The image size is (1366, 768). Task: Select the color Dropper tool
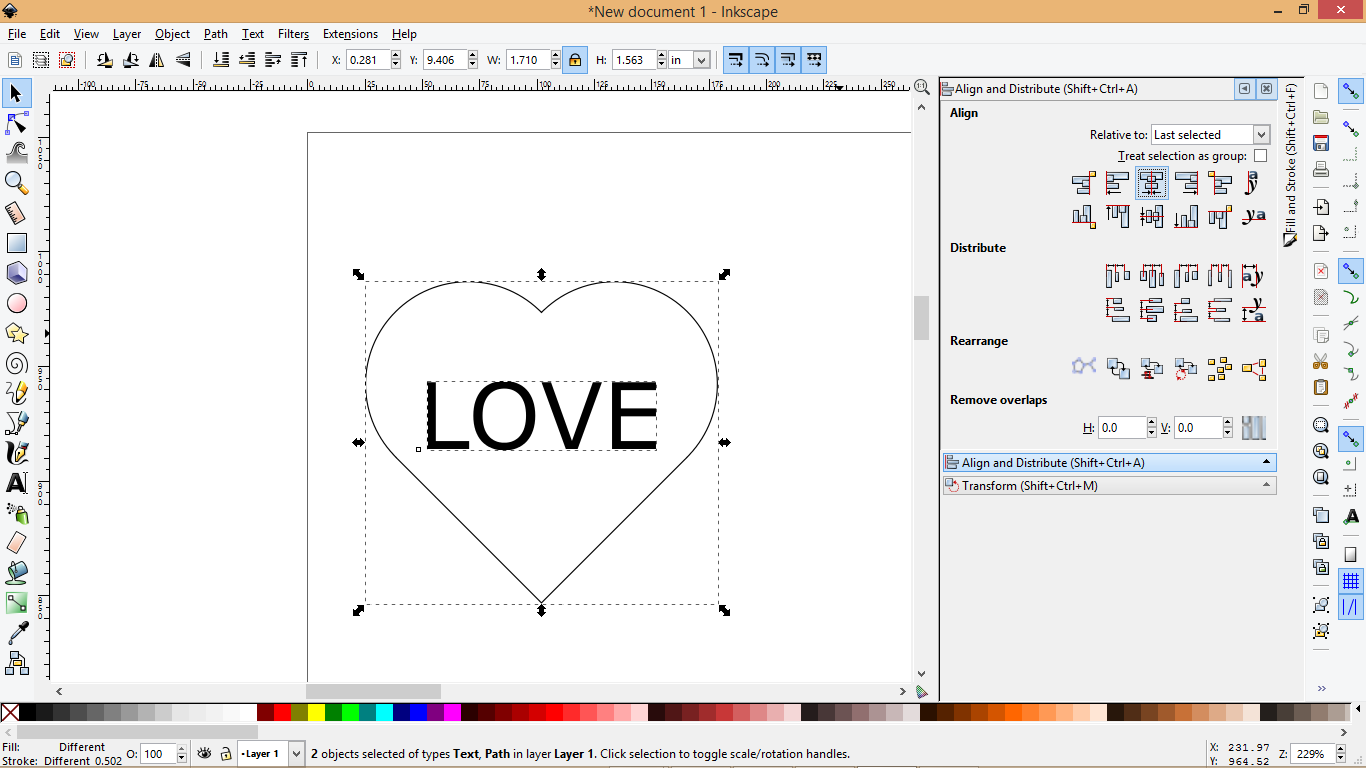pyautogui.click(x=16, y=633)
